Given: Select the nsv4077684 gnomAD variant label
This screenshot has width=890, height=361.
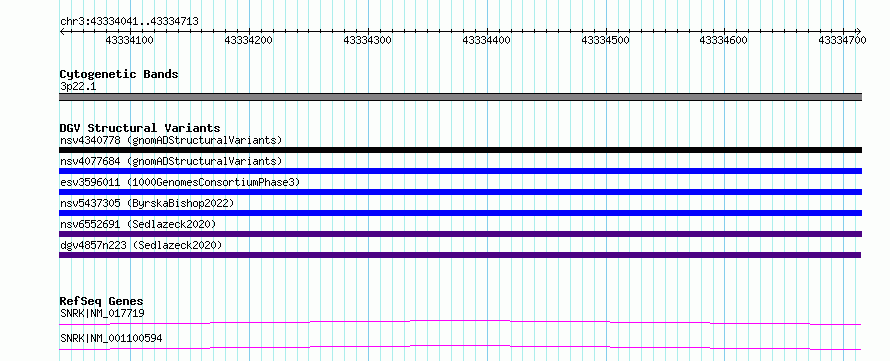Looking at the screenshot, I should pos(171,161).
